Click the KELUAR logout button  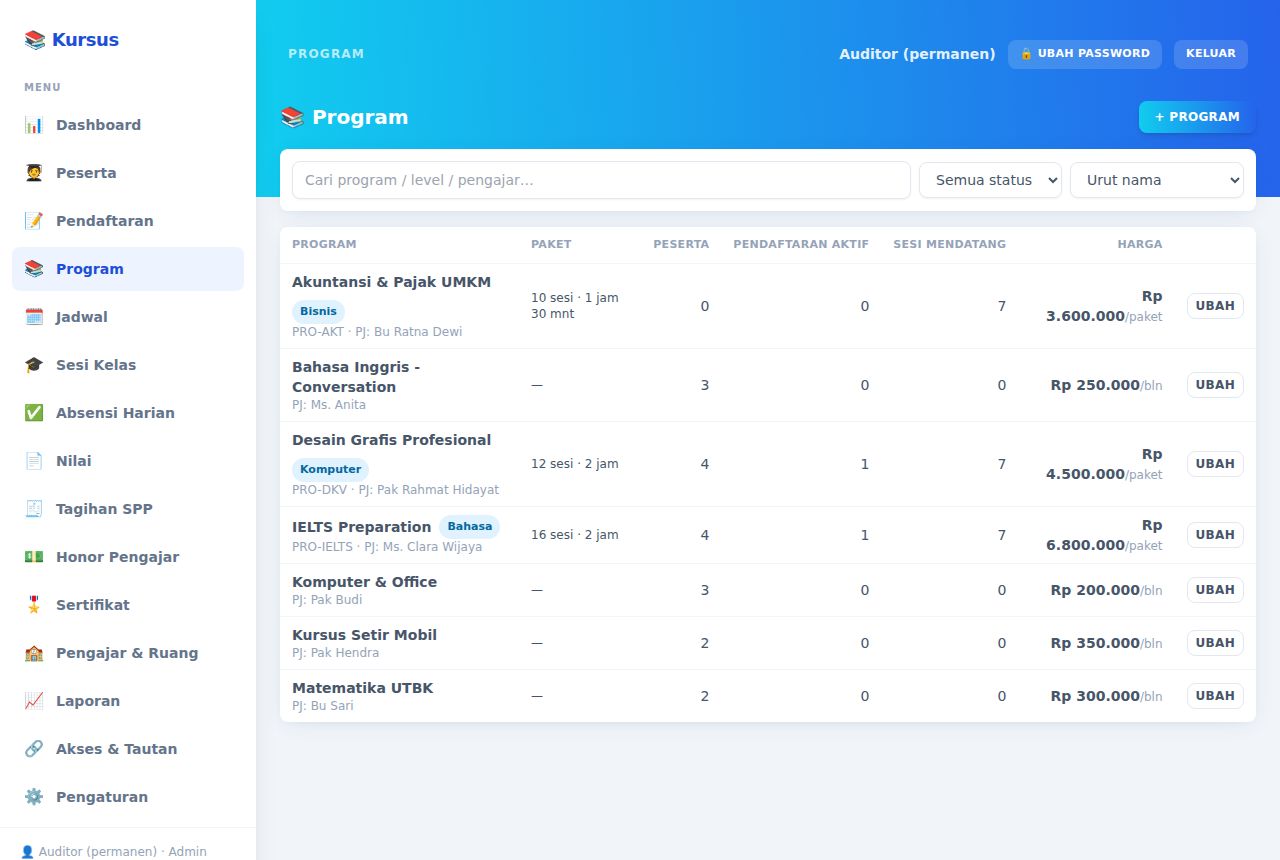1211,54
